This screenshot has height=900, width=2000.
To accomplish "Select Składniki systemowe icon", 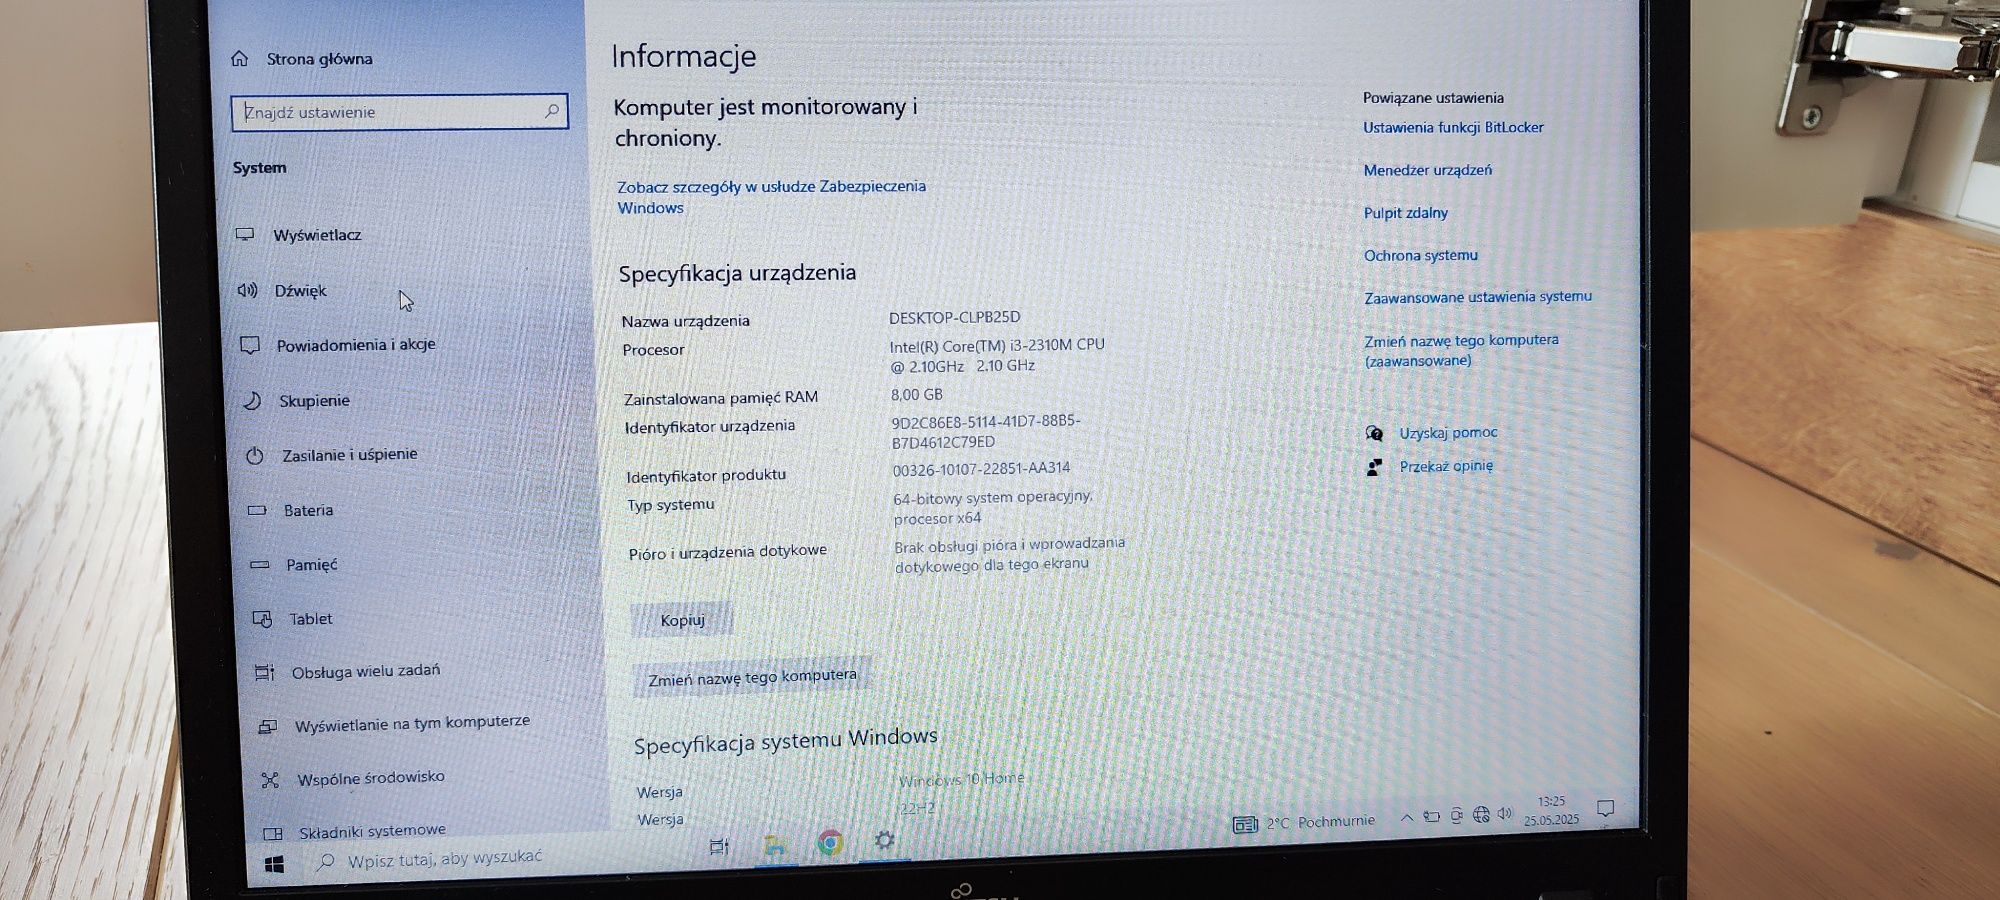I will point(272,833).
